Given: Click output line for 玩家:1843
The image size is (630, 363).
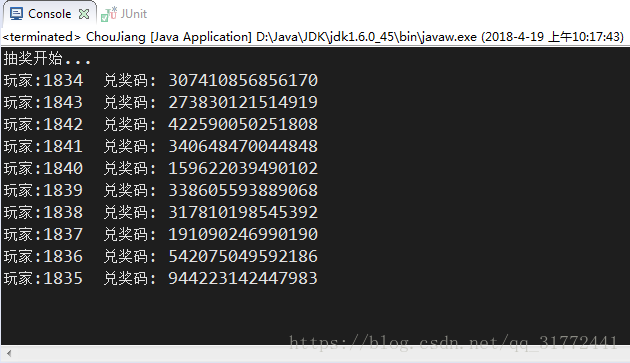Looking at the screenshot, I should click(161, 102).
